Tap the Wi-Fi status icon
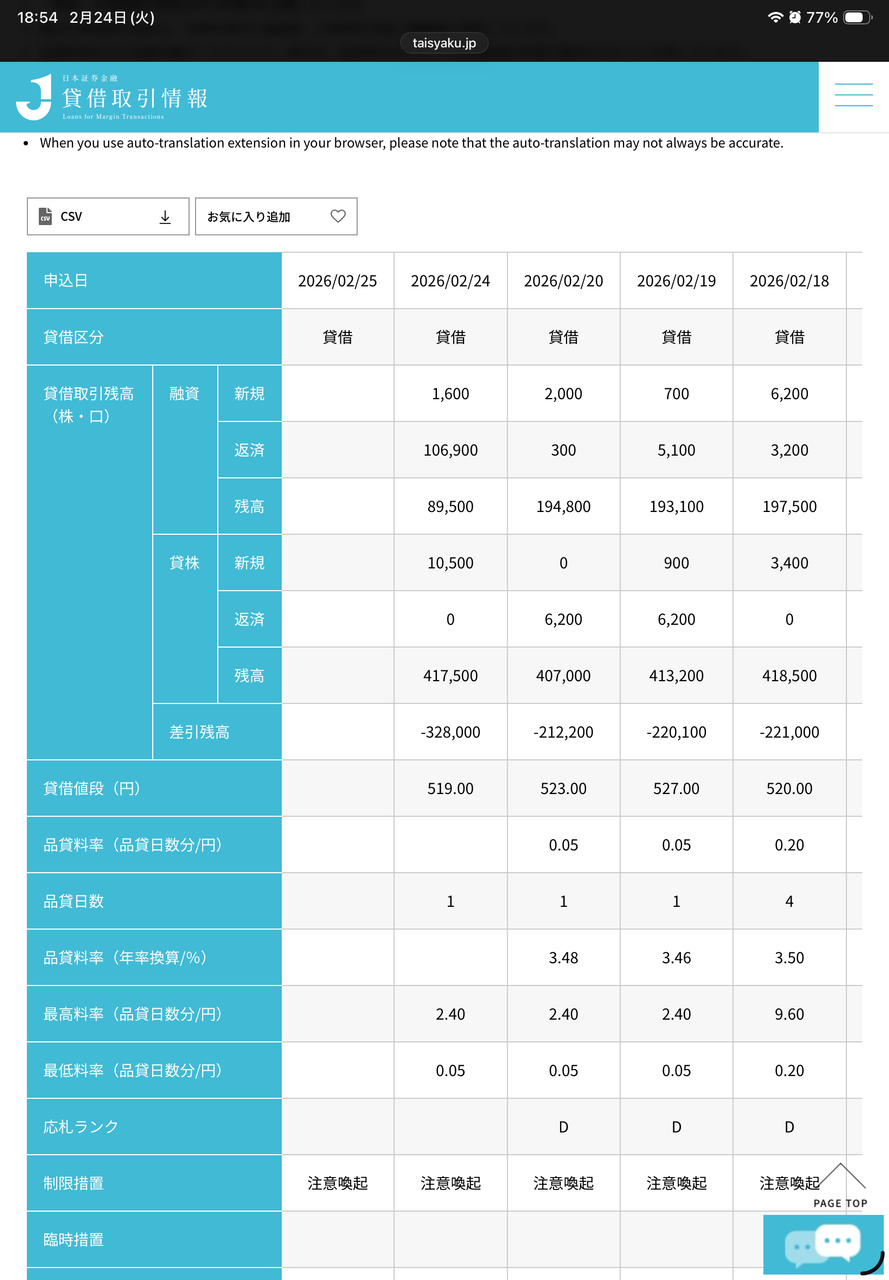Image resolution: width=889 pixels, height=1280 pixels. coord(775,18)
